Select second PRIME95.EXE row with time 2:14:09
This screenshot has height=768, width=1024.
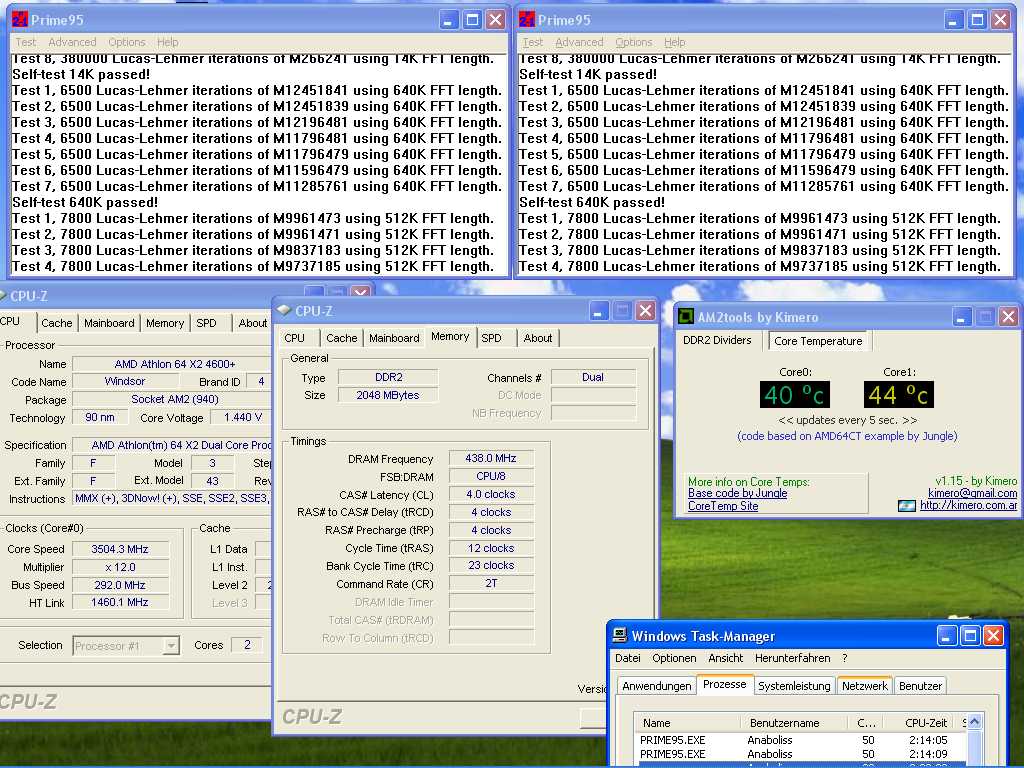point(800,754)
